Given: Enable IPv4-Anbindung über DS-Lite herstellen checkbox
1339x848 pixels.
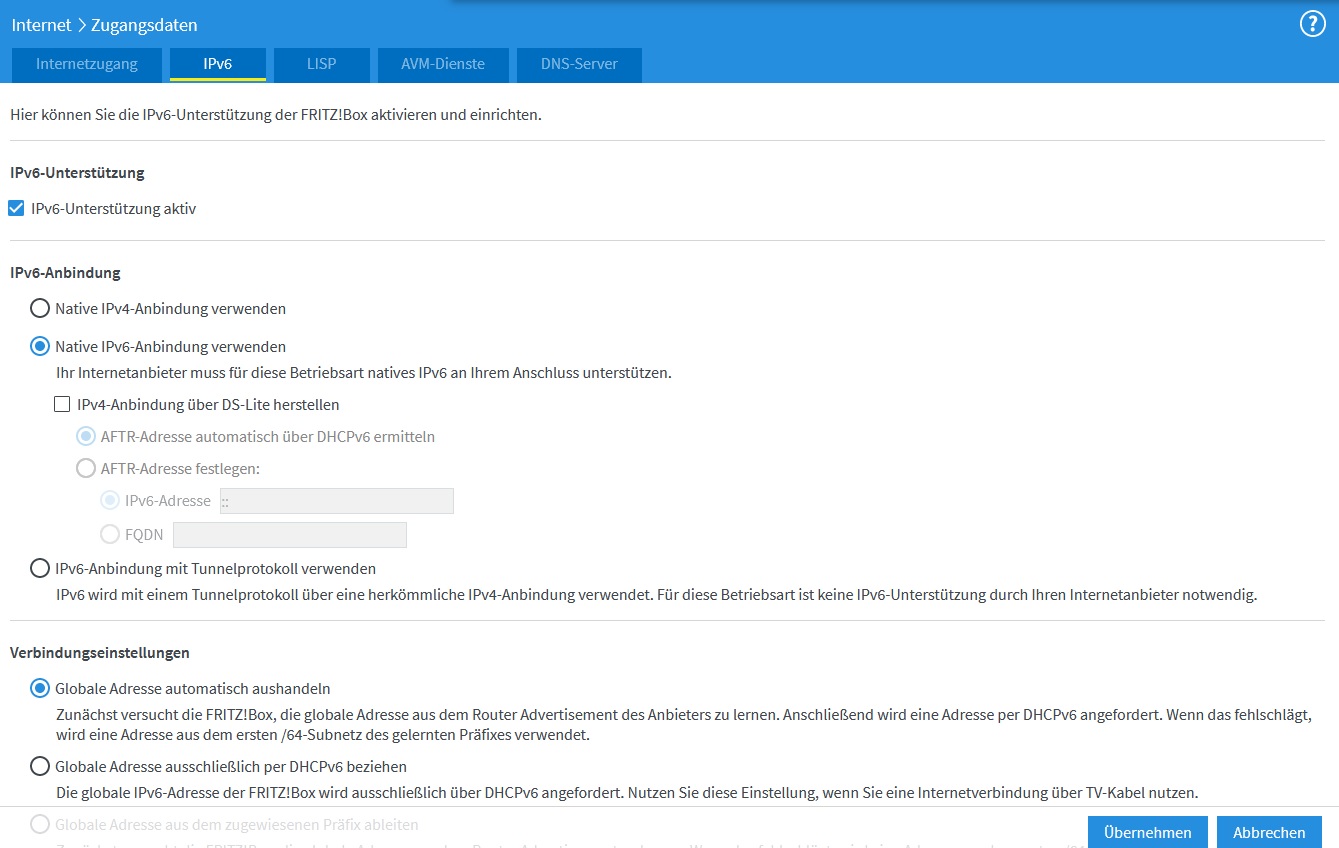Looking at the screenshot, I should [62, 405].
